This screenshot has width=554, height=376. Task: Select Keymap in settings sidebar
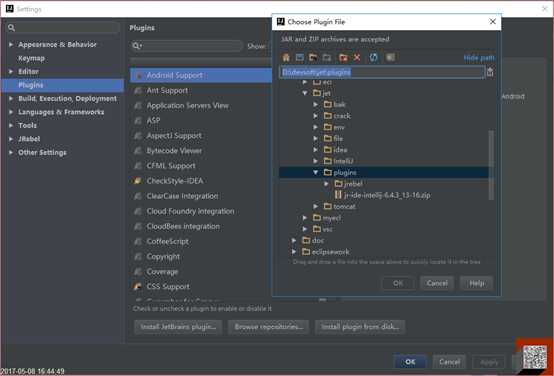[x=31, y=58]
